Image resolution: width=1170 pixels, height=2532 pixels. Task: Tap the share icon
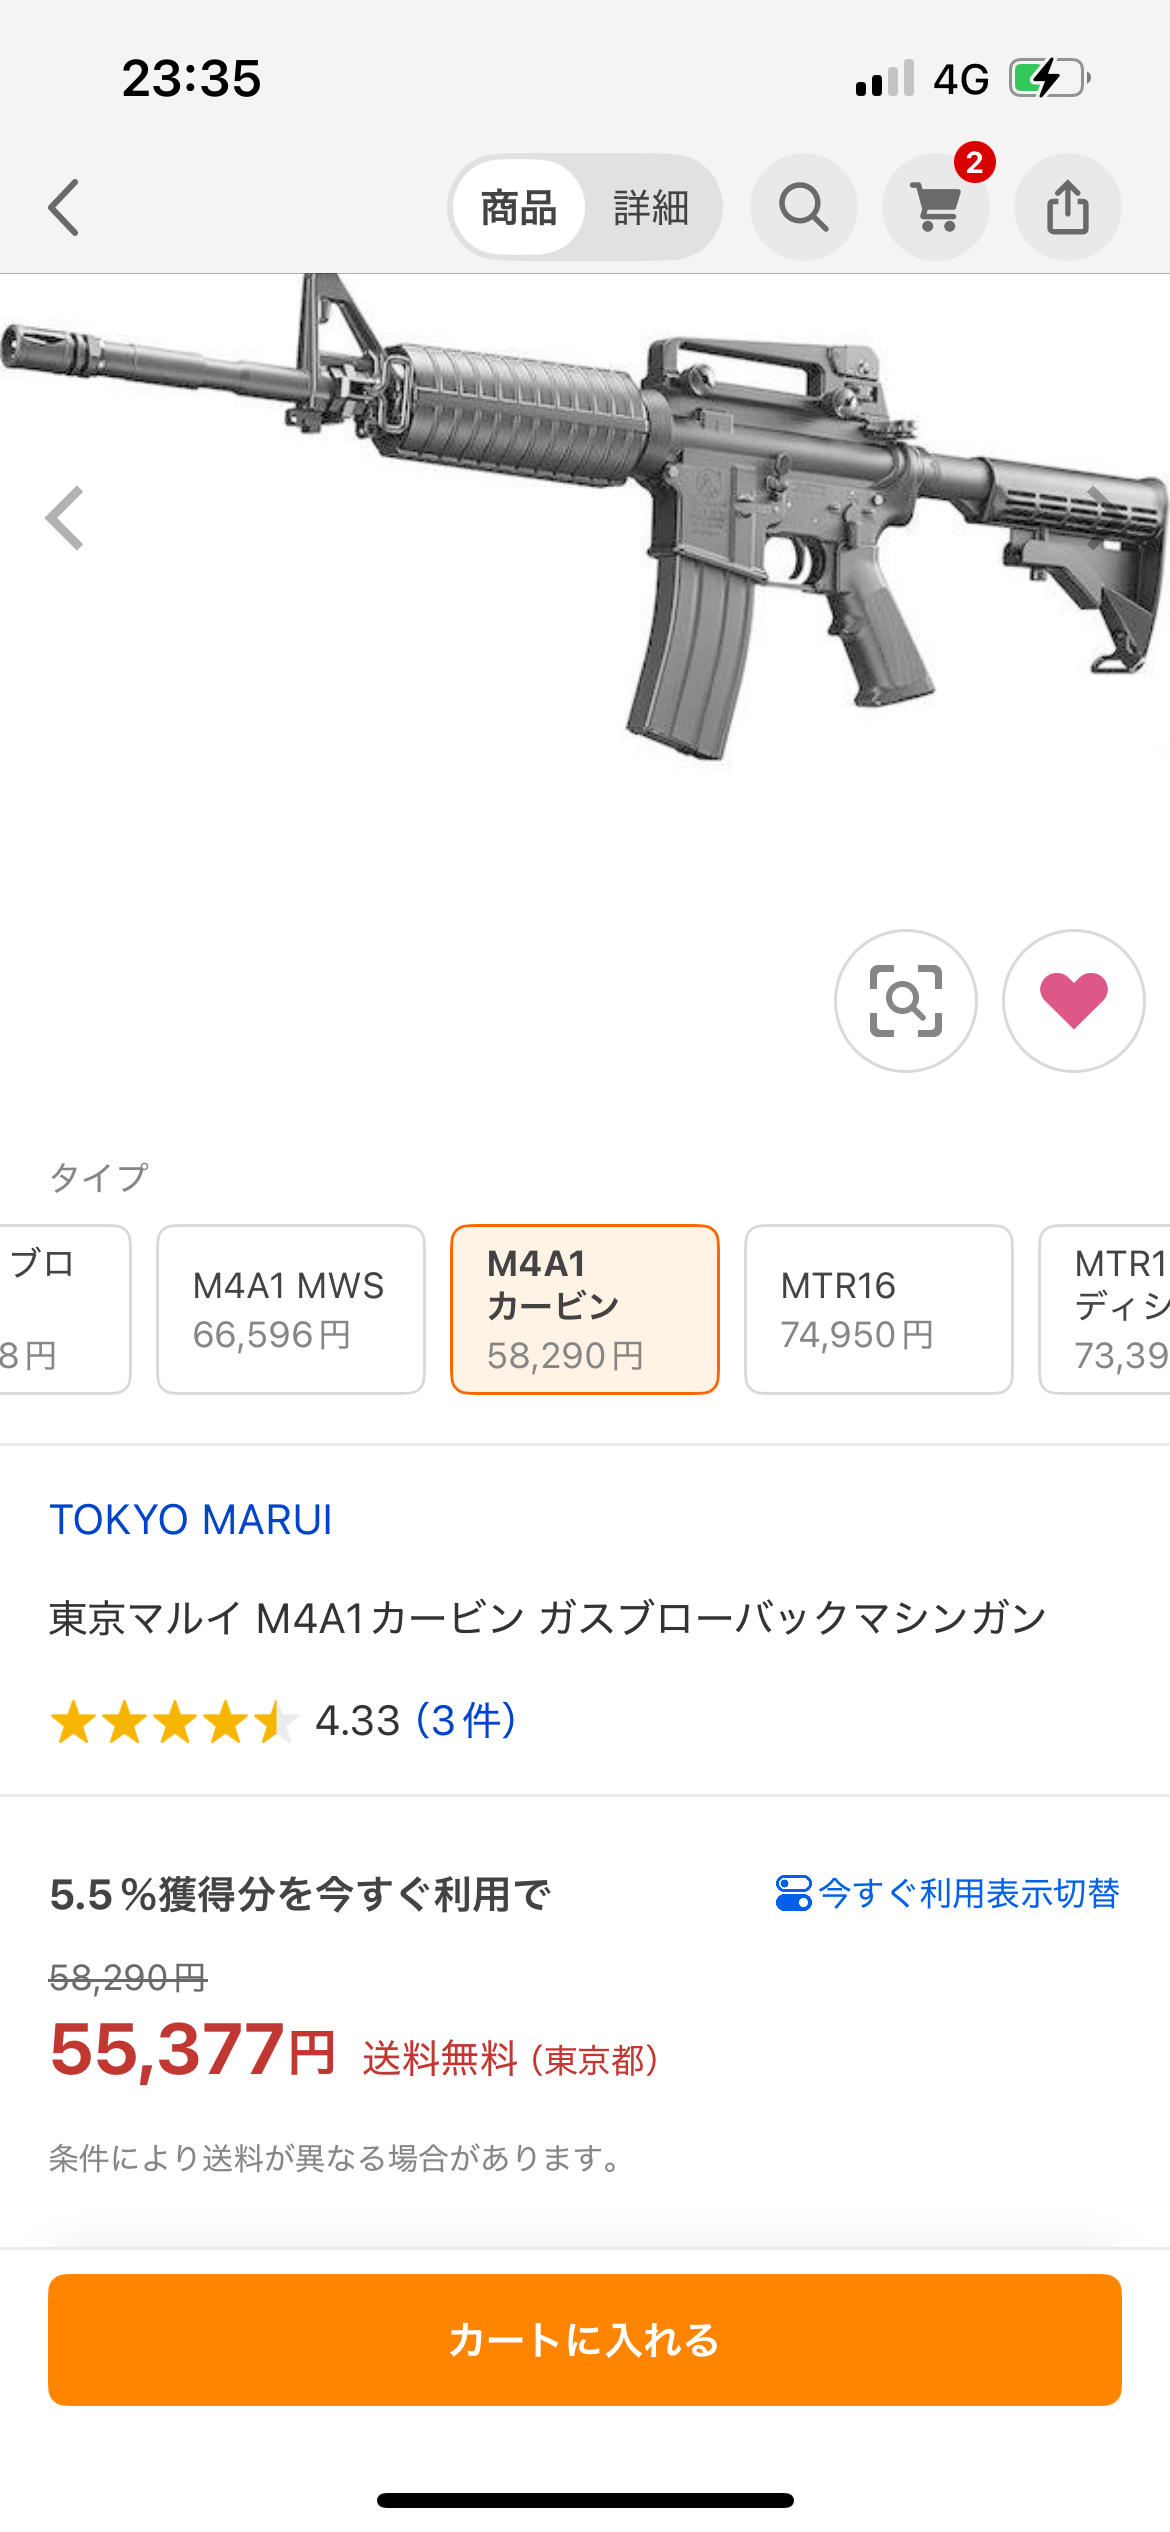click(1067, 208)
